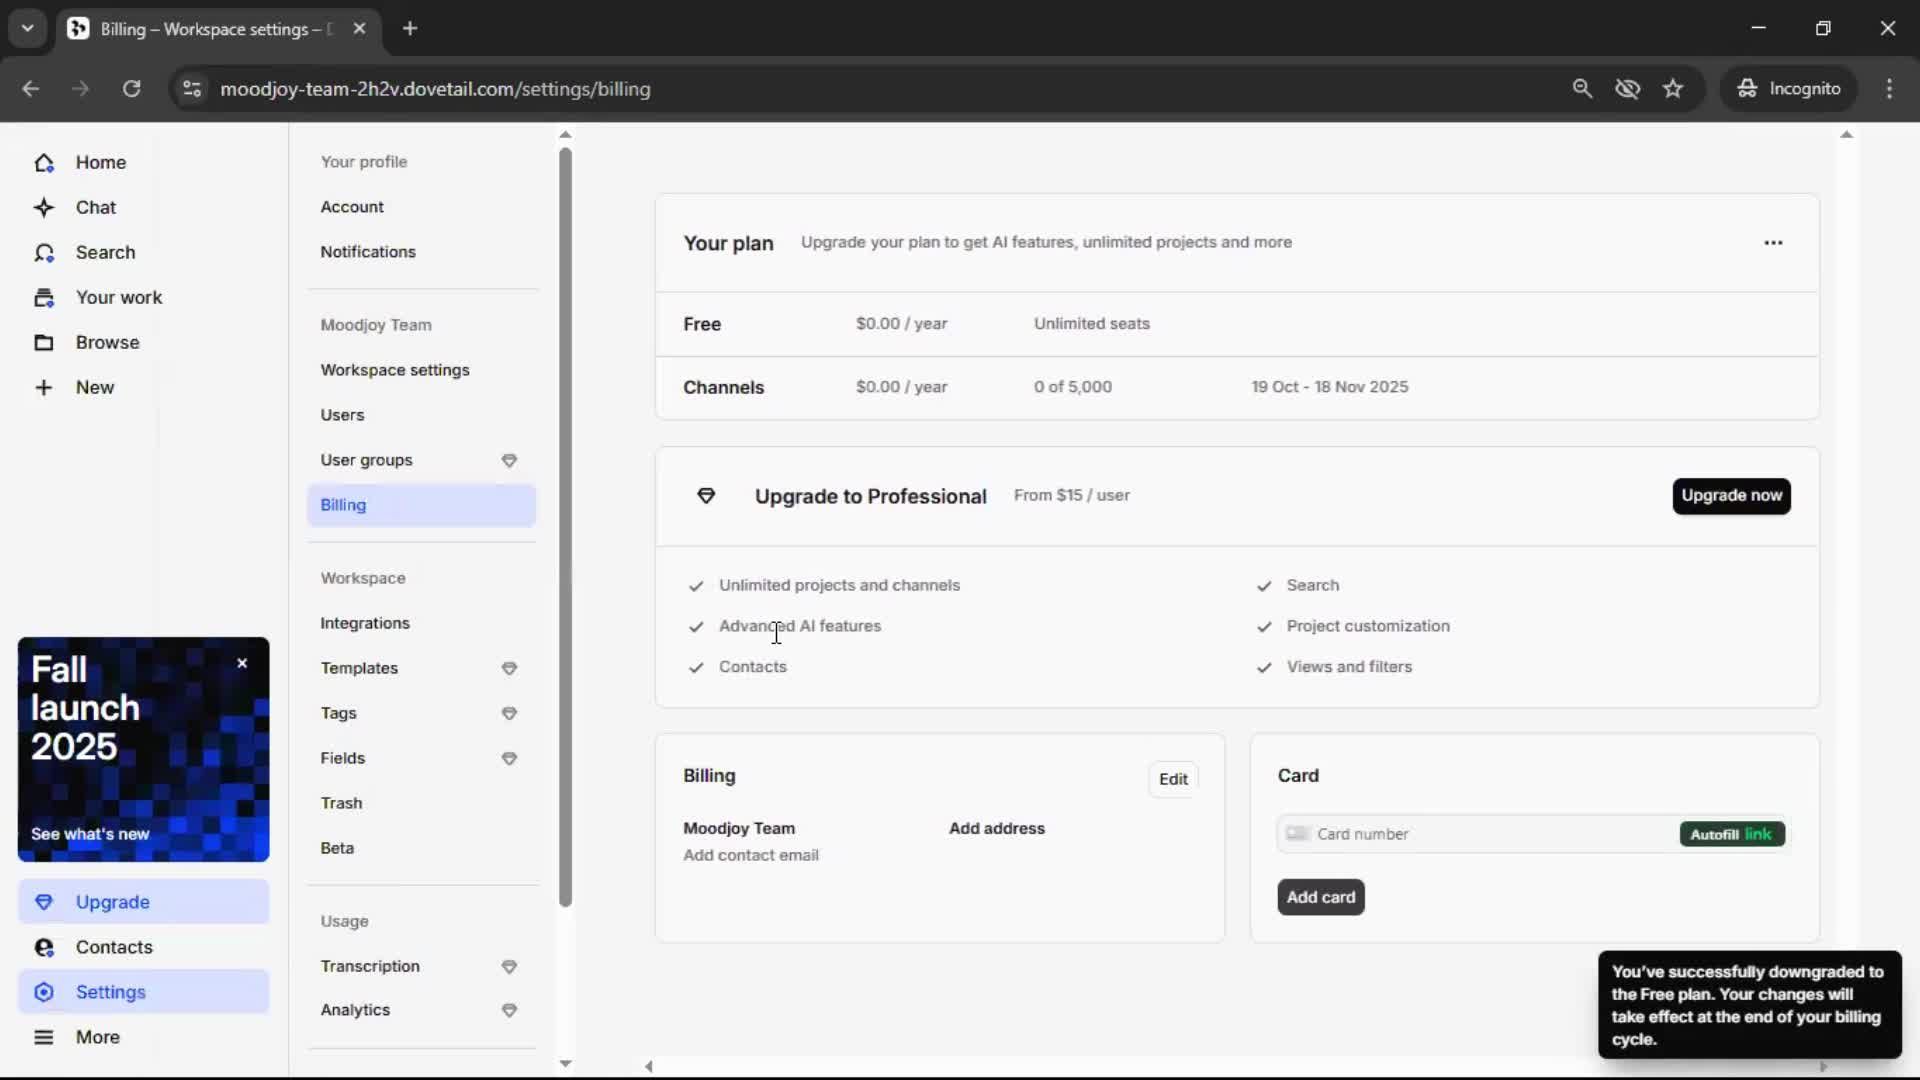This screenshot has height=1080, width=1920.
Task: Toggle the bookmark star in address bar
Action: coord(1673,88)
